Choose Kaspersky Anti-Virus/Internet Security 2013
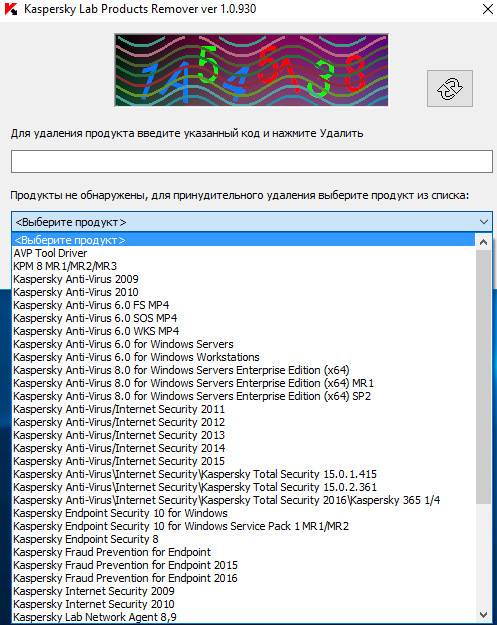 244,435
